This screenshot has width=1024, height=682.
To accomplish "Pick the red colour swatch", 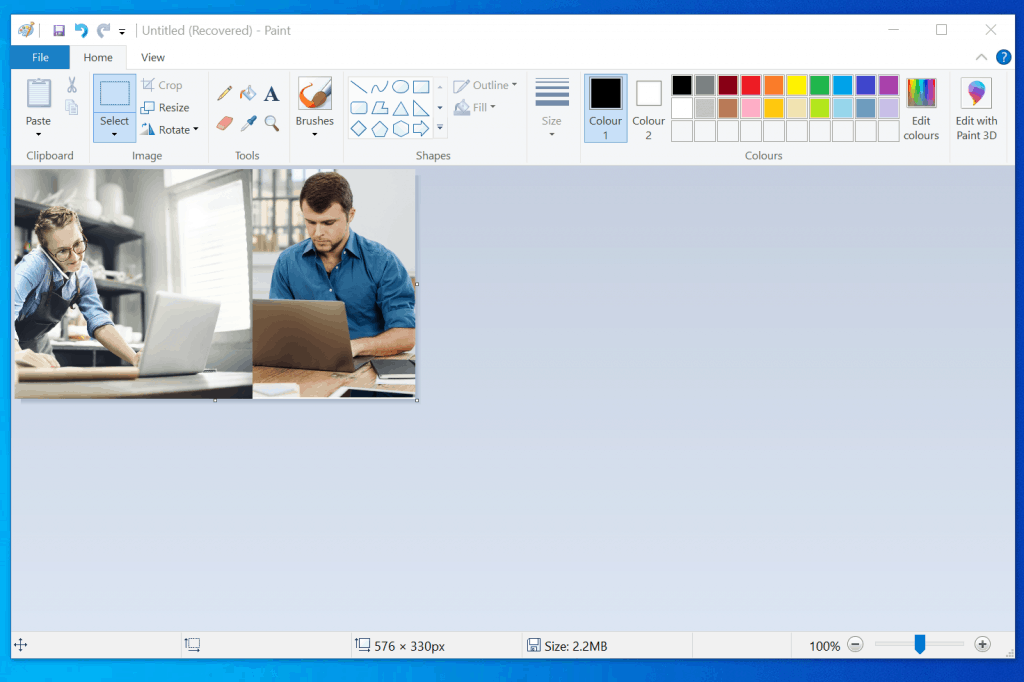I will [x=750, y=86].
